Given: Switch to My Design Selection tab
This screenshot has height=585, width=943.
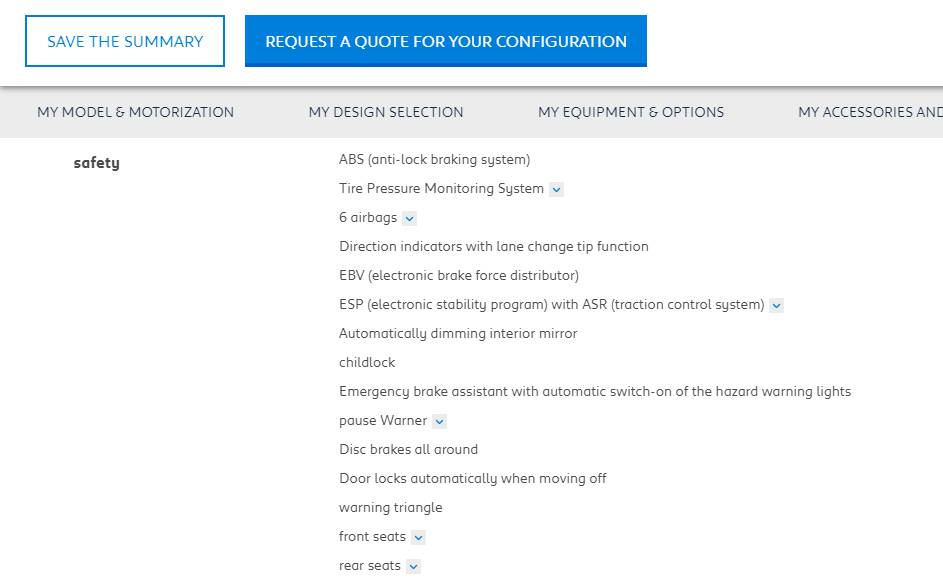Looking at the screenshot, I should 386,112.
